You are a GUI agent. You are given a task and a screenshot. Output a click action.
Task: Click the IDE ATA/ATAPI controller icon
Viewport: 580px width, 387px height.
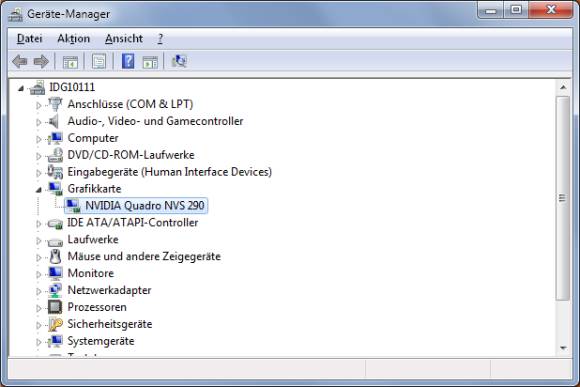click(55, 223)
